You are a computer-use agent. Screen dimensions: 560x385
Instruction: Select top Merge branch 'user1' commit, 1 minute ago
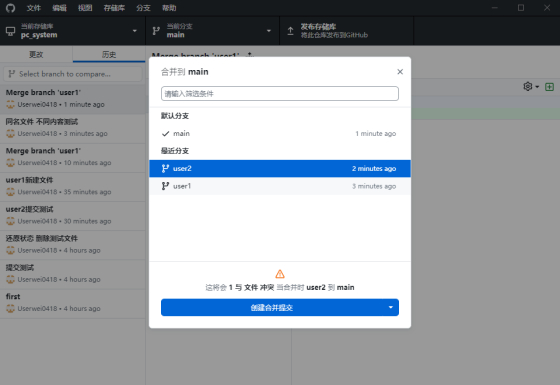point(72,98)
